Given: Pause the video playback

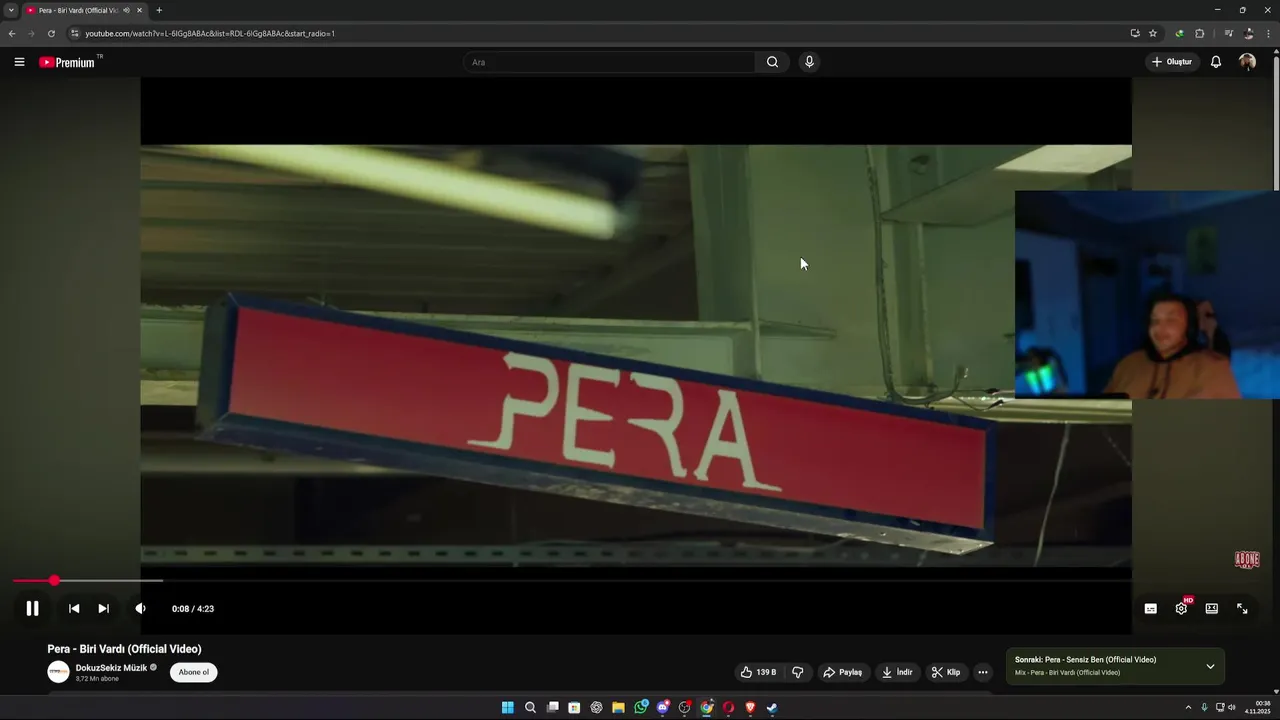Looking at the screenshot, I should tap(32, 608).
